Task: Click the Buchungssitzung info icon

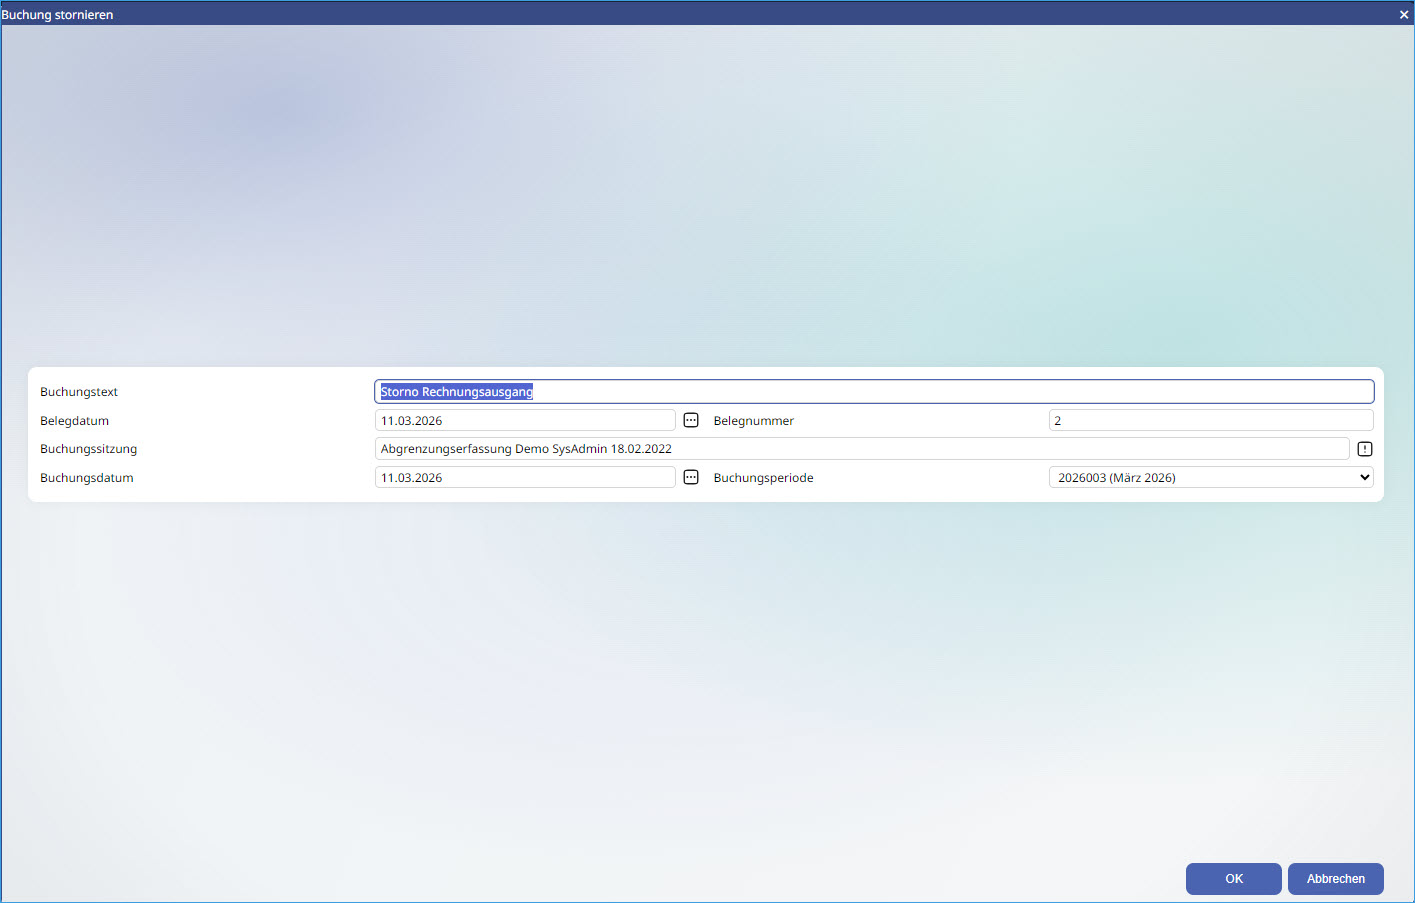Action: [1365, 449]
